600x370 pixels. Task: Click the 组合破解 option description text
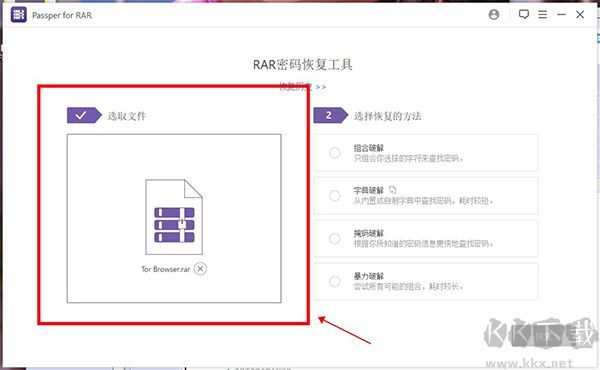point(408,158)
